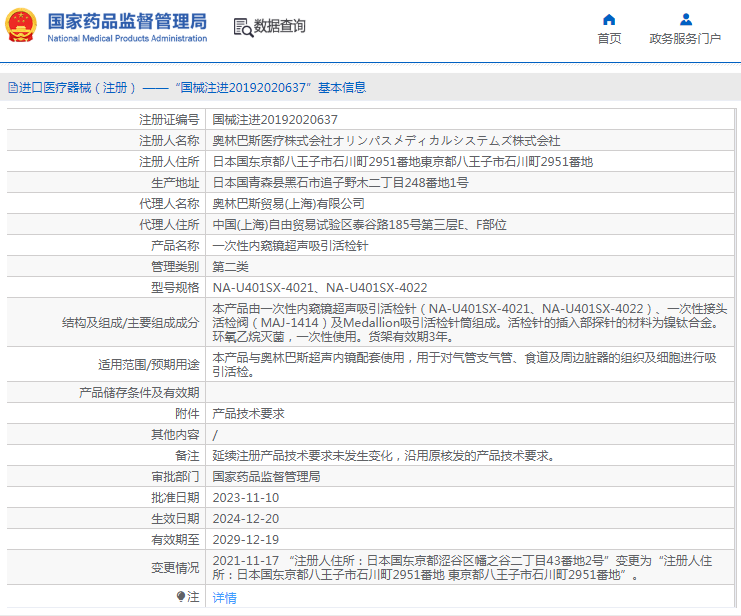
Task: Click the 管理类别 row label
Action: [x=175, y=266]
